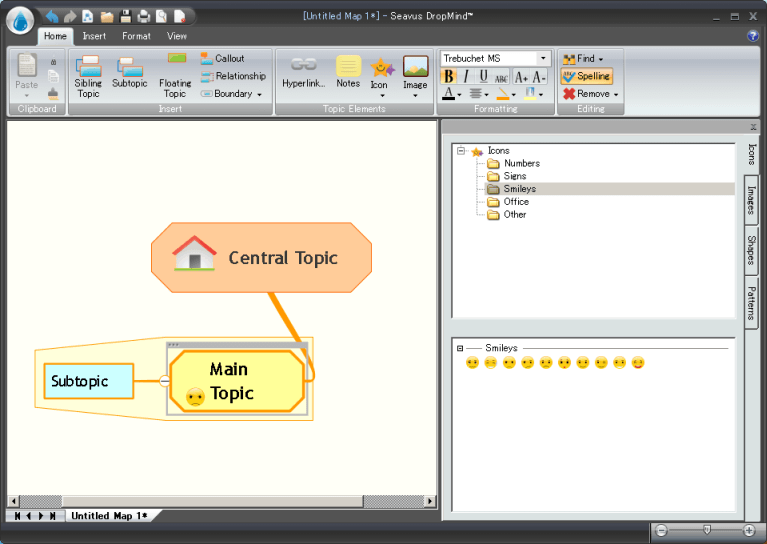Click the Spelling button
The image size is (767, 544).
pyautogui.click(x=586, y=76)
